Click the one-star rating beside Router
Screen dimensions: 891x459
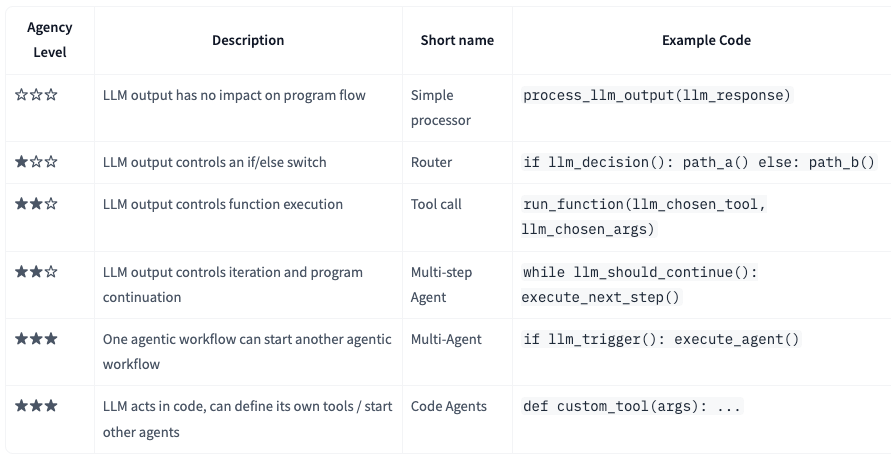(x=36, y=162)
